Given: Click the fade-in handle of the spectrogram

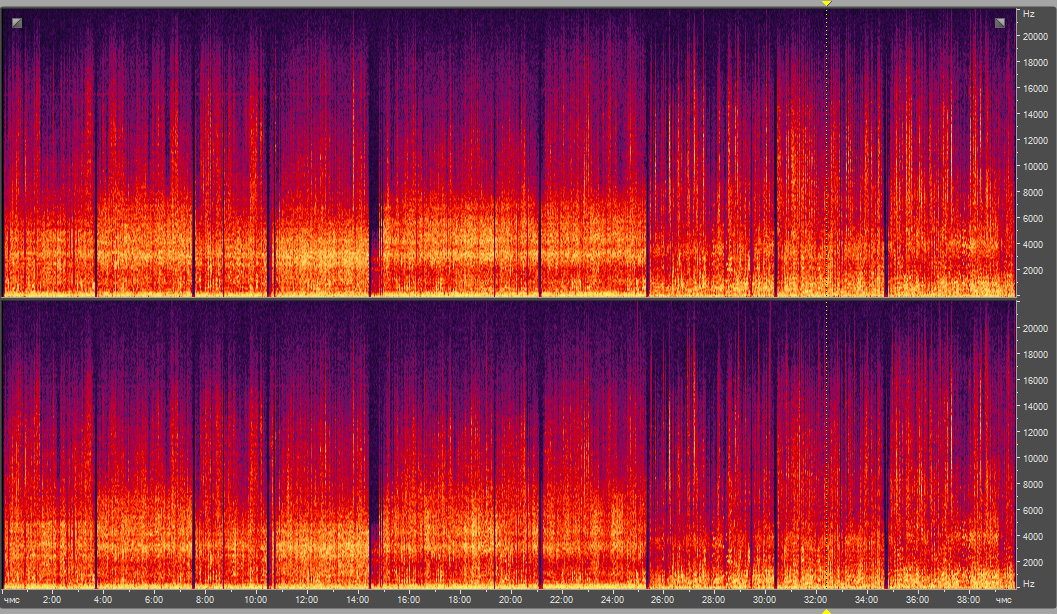Looking at the screenshot, I should coord(17,23).
